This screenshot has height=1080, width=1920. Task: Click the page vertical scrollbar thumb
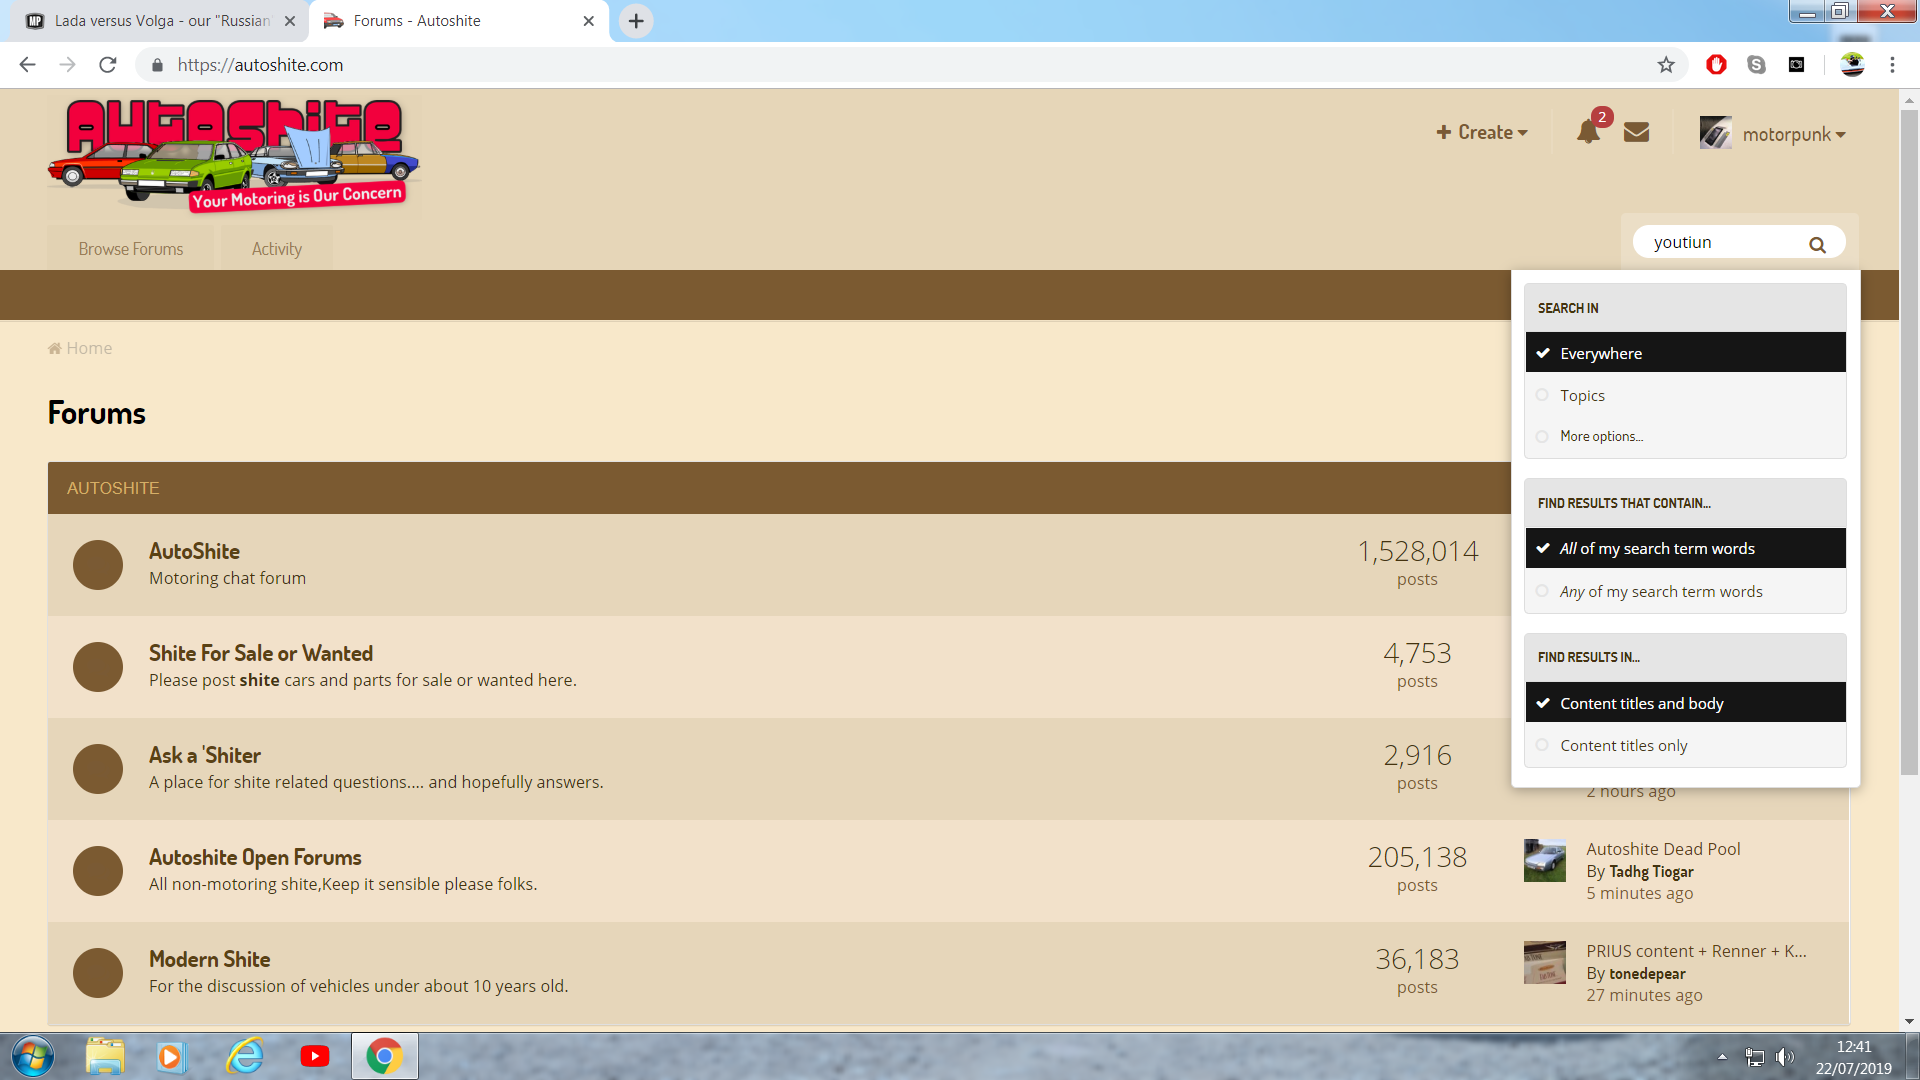tap(1909, 440)
